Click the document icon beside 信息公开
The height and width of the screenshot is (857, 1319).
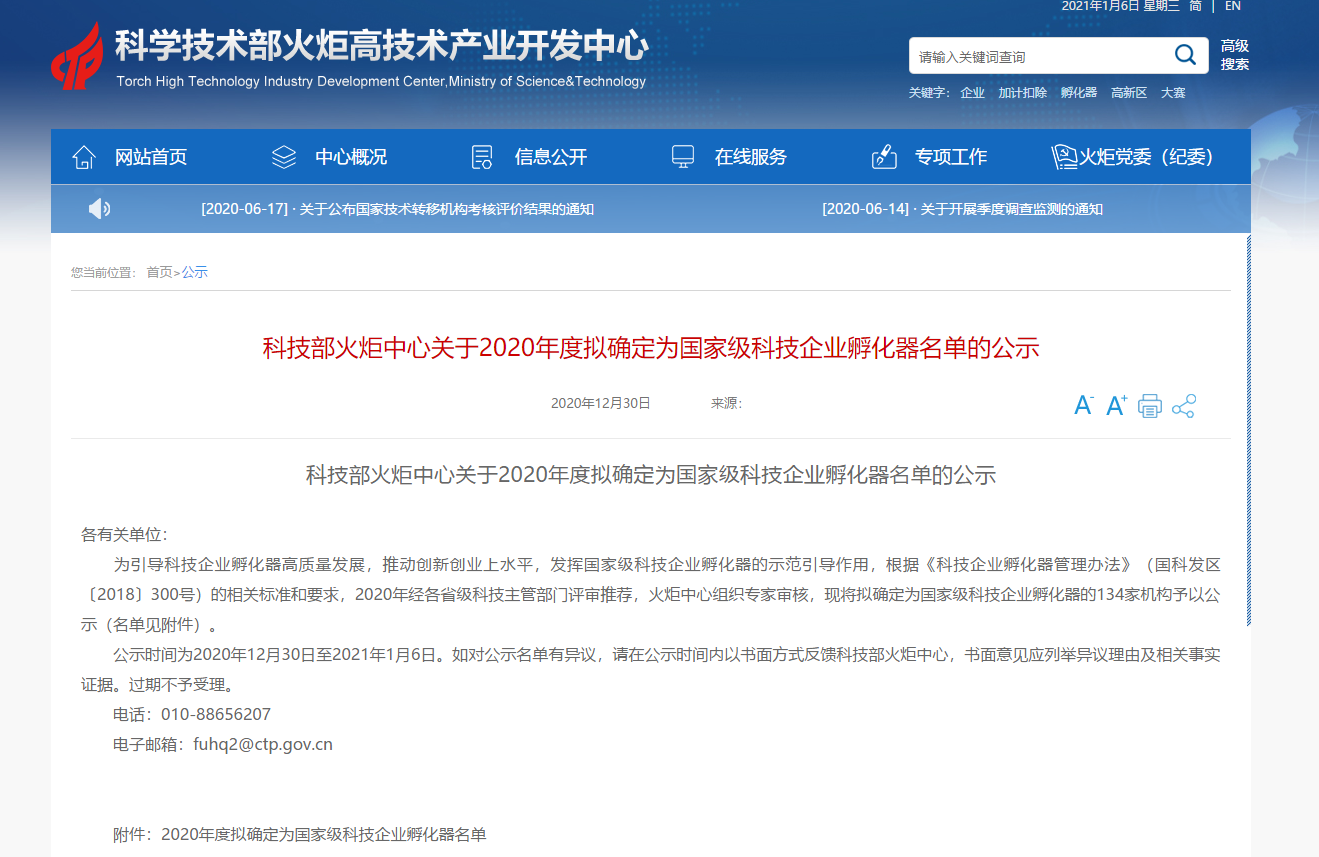pos(481,156)
